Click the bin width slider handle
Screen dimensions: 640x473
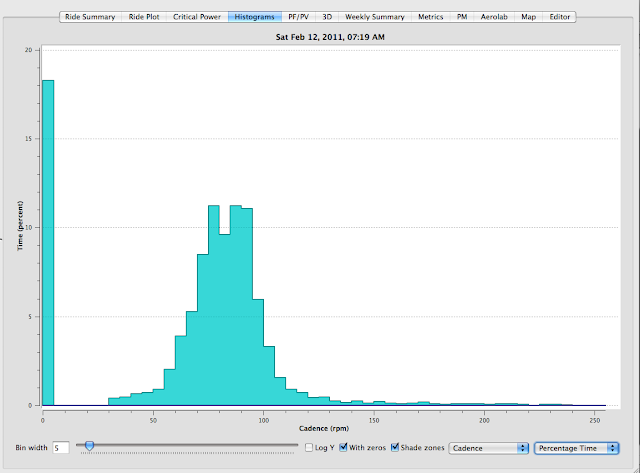click(x=89, y=446)
